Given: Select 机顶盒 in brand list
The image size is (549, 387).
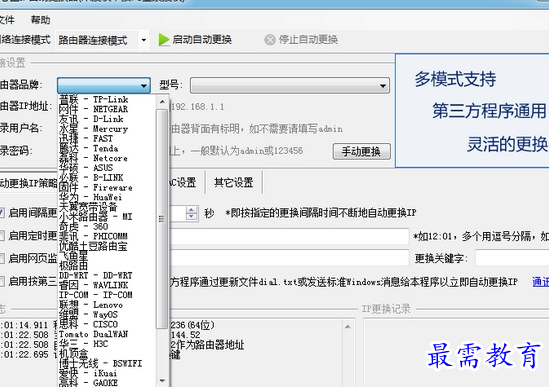Looking at the screenshot, I should click(106, 354).
